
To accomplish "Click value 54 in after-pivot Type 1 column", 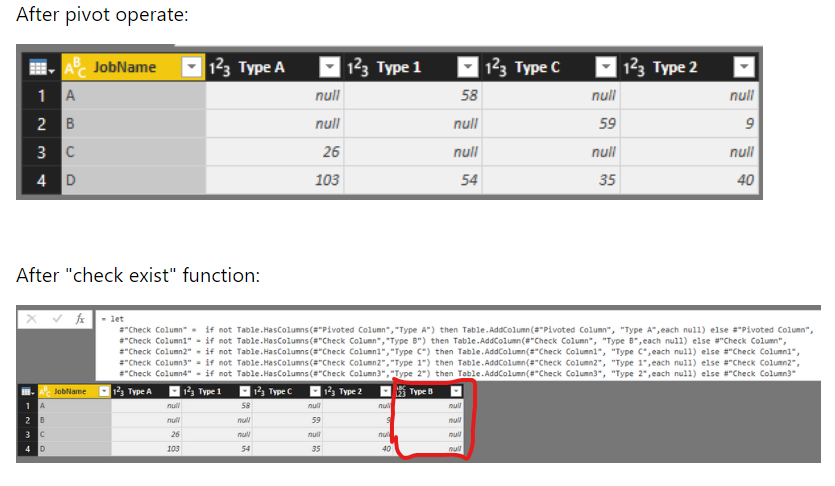I will 469,180.
